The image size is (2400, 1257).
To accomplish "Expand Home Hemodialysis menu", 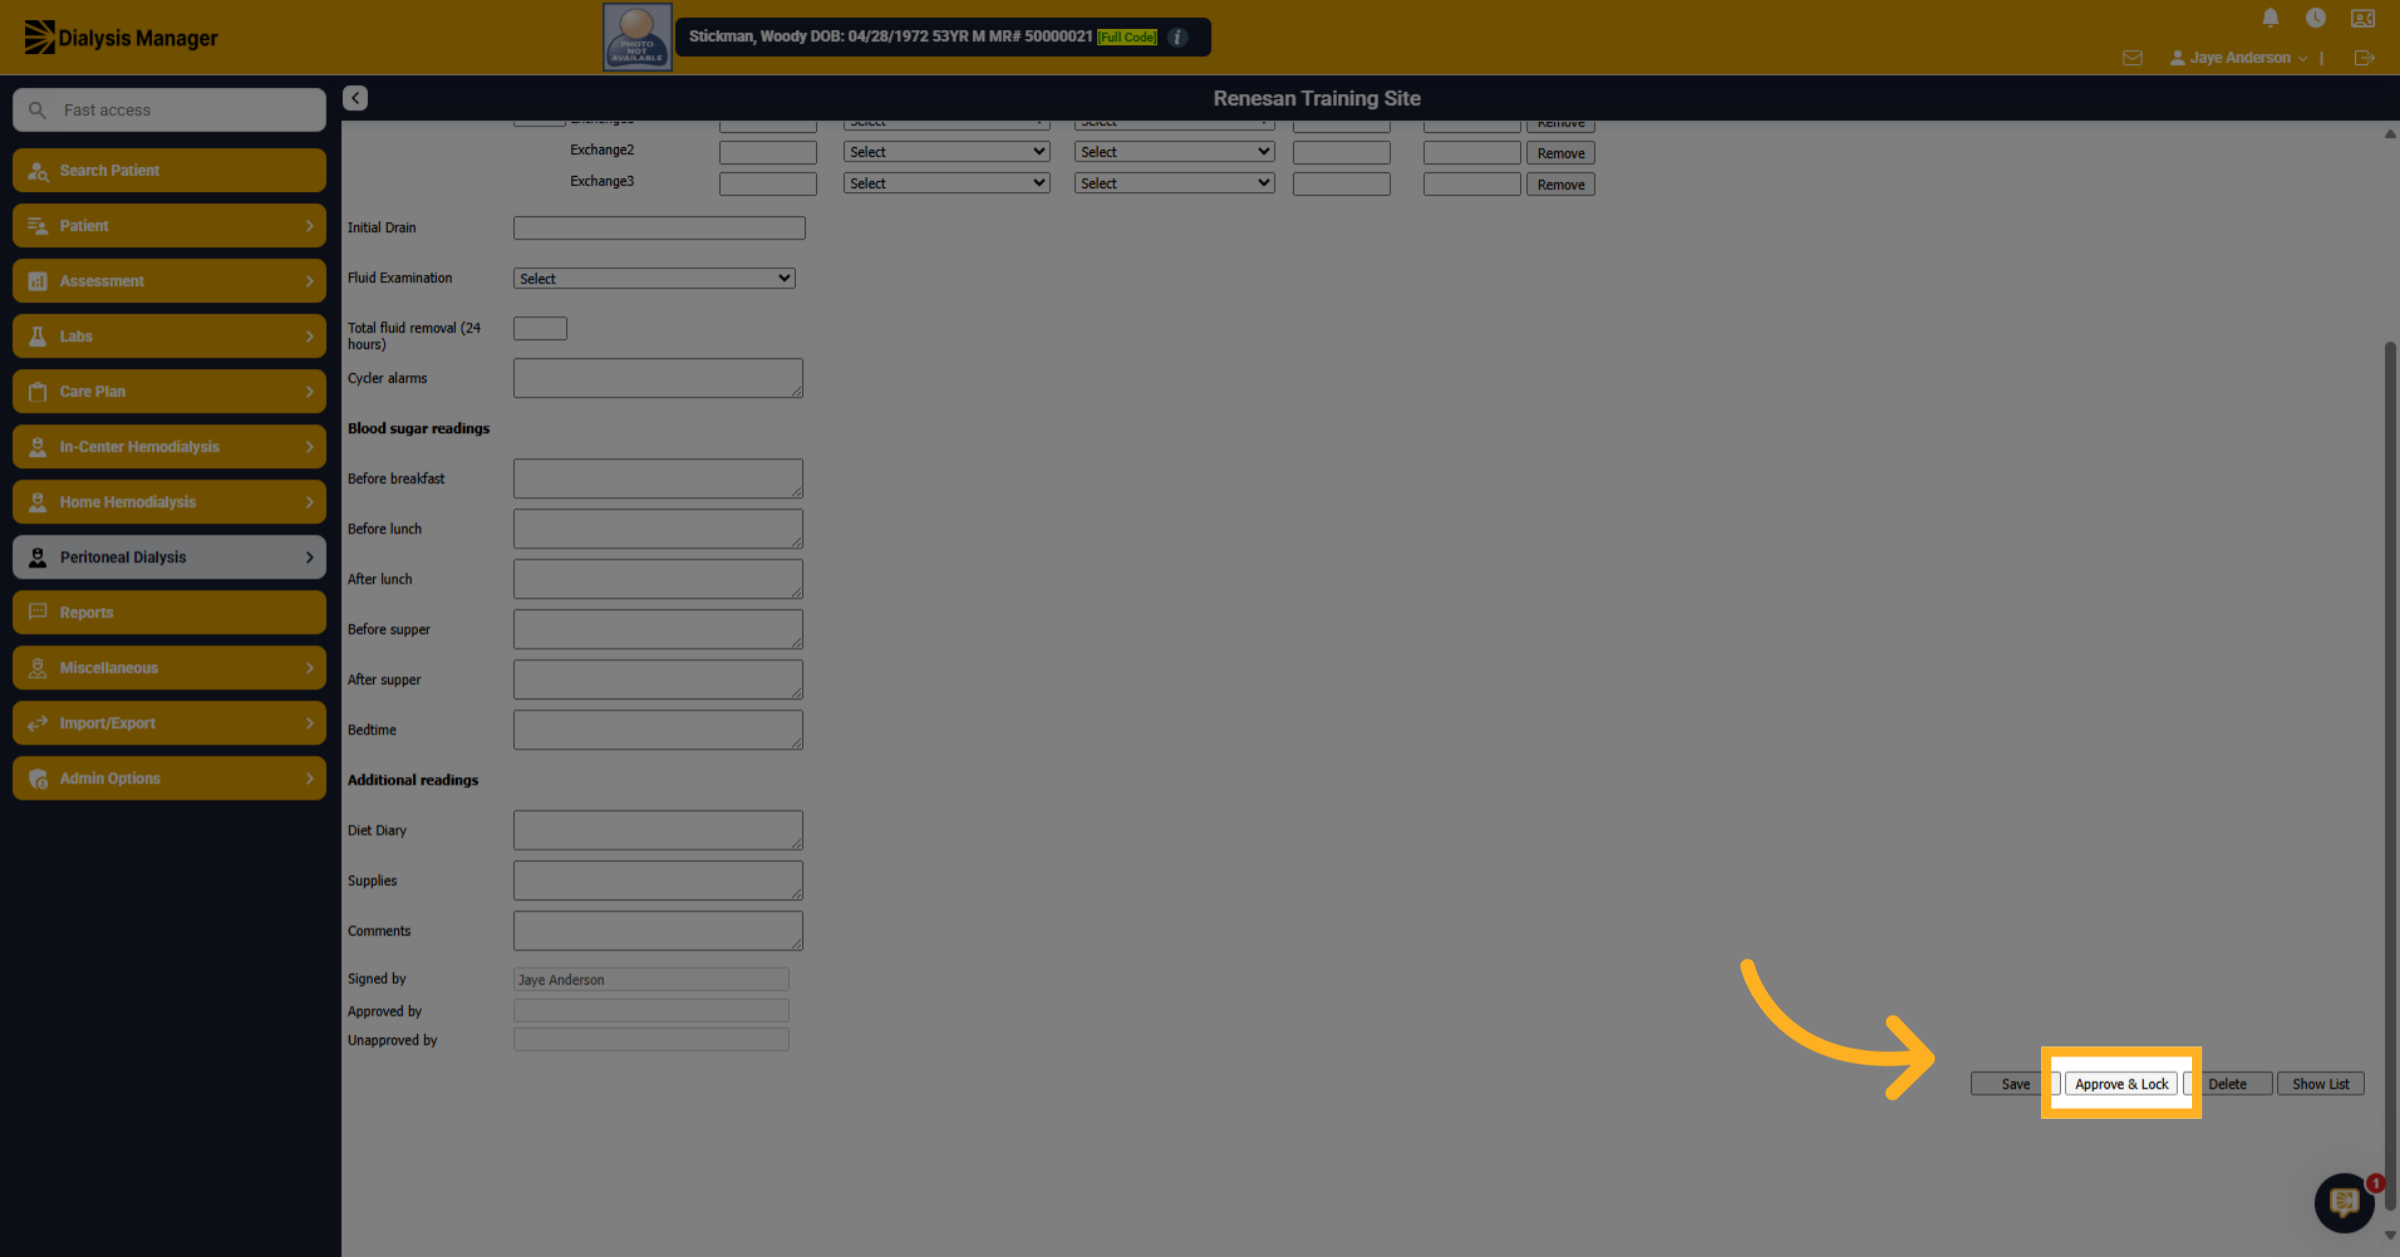I will [x=169, y=502].
